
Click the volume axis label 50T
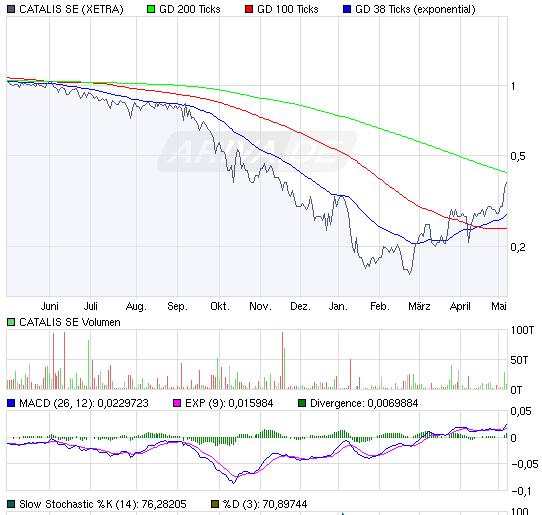[520, 360]
